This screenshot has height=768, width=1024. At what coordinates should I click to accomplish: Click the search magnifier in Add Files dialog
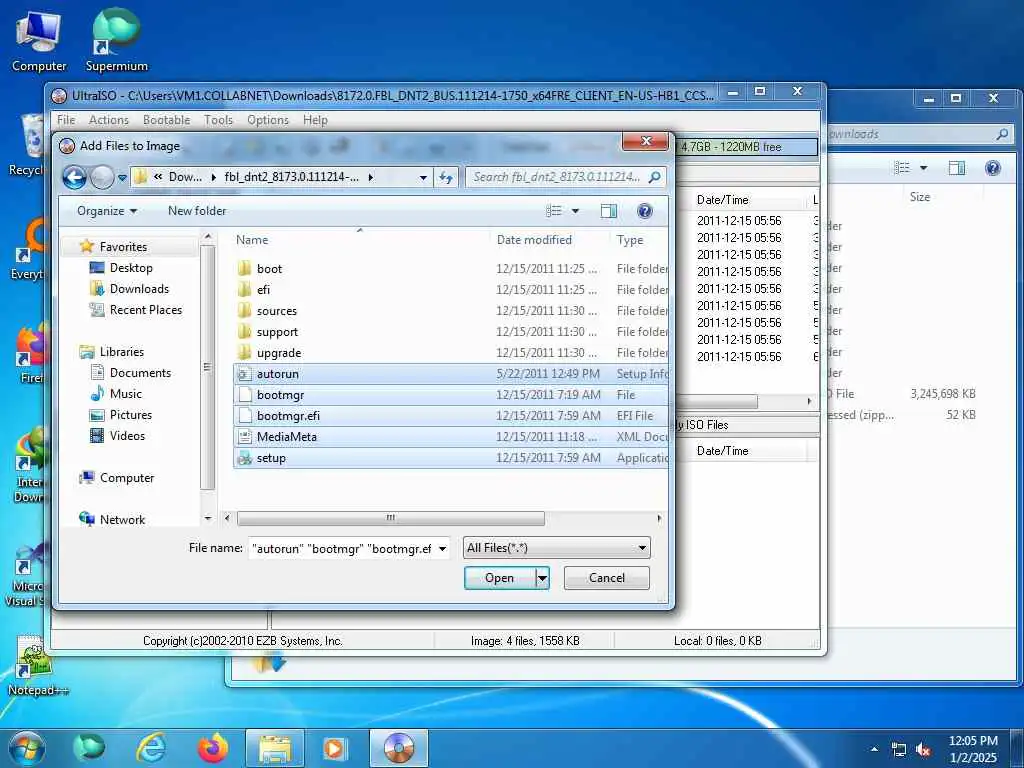[654, 177]
